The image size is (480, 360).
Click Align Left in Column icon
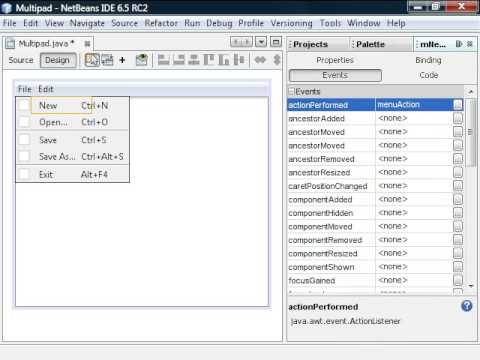[x=163, y=60]
